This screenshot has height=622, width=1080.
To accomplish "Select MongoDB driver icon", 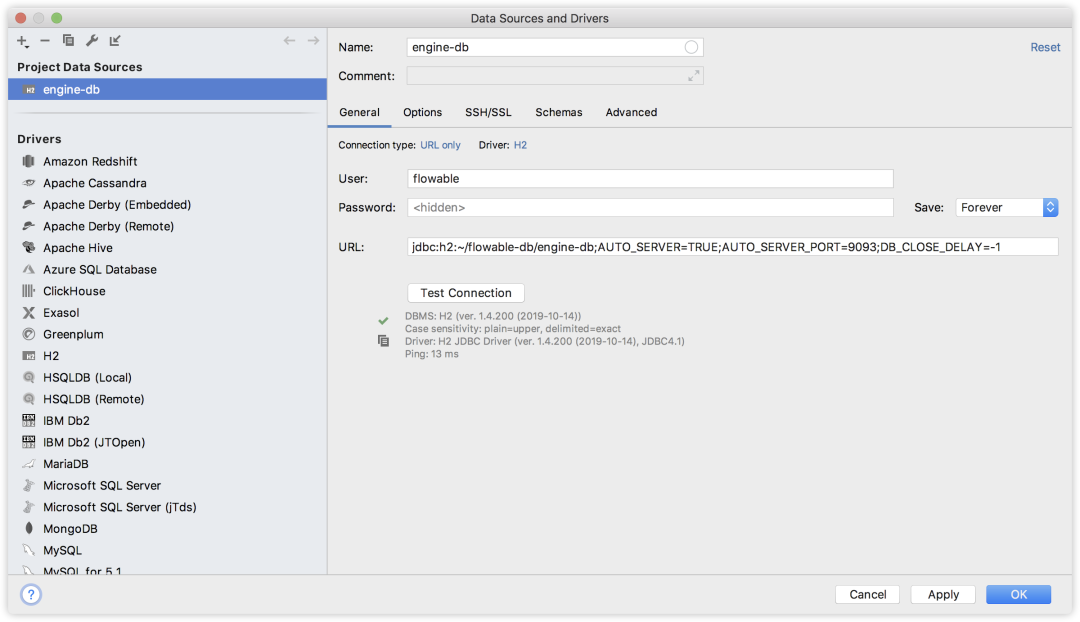I will coord(28,528).
